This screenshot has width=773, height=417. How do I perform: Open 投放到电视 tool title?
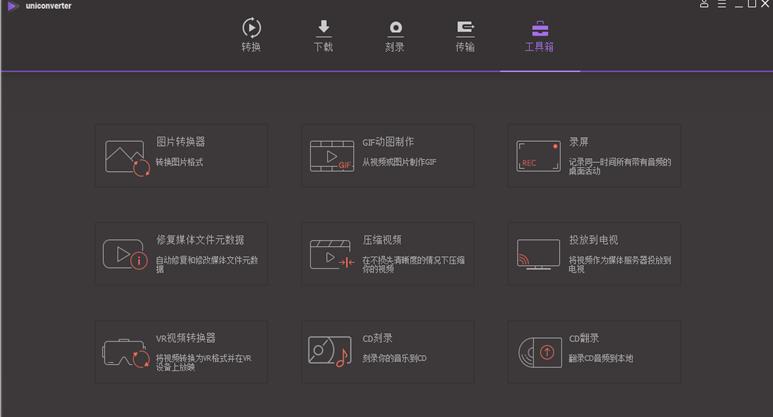click(594, 240)
